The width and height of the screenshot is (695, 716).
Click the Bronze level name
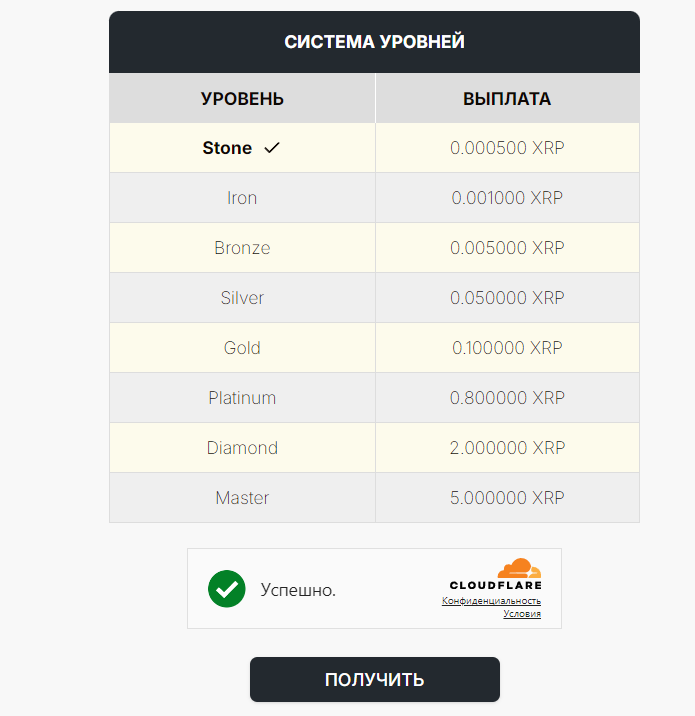tap(242, 248)
